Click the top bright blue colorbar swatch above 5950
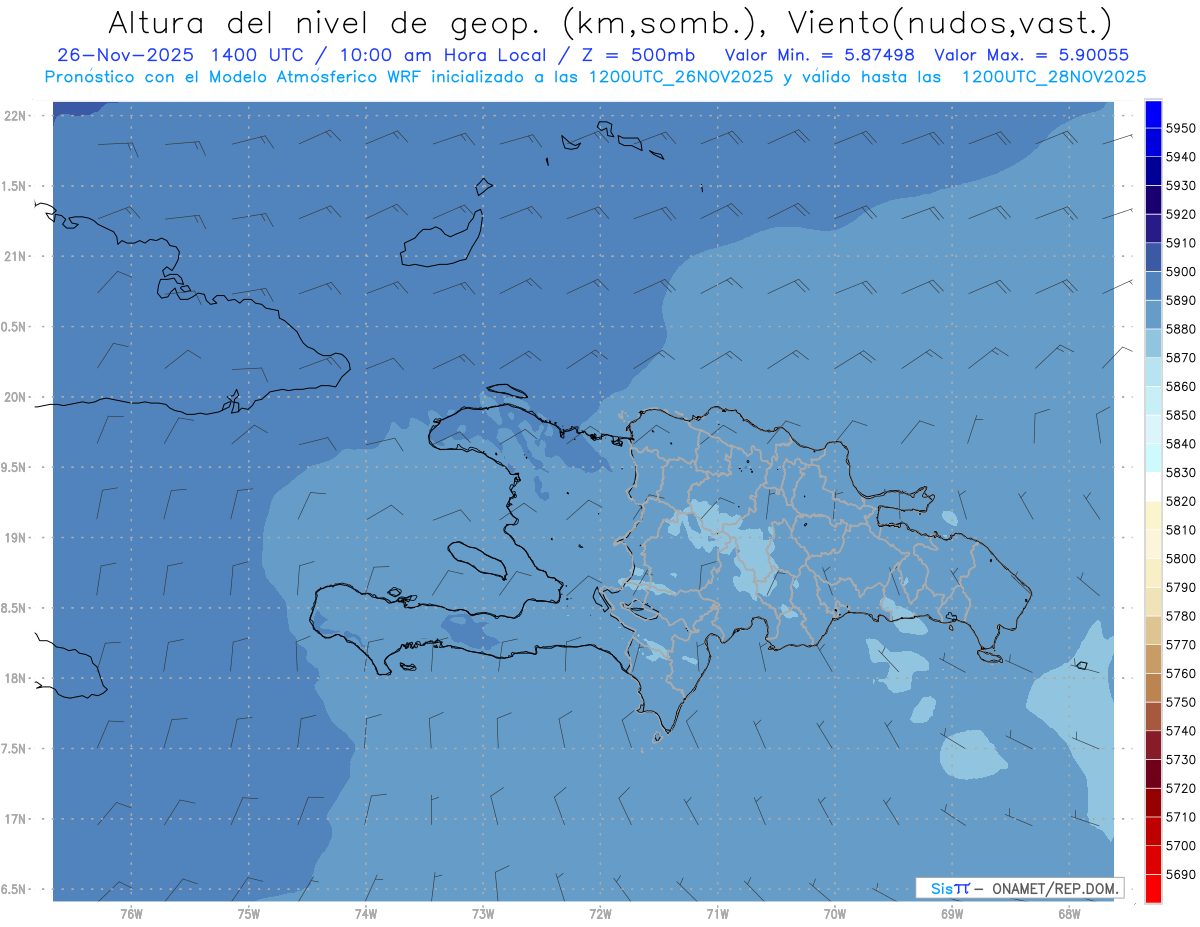This screenshot has height=927, width=1200. click(x=1153, y=113)
